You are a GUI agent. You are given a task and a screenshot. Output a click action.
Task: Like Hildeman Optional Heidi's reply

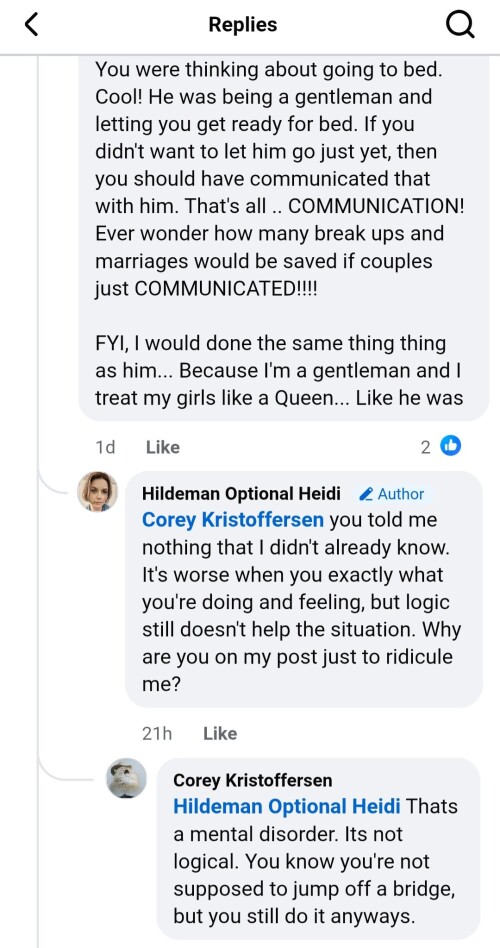click(x=220, y=733)
